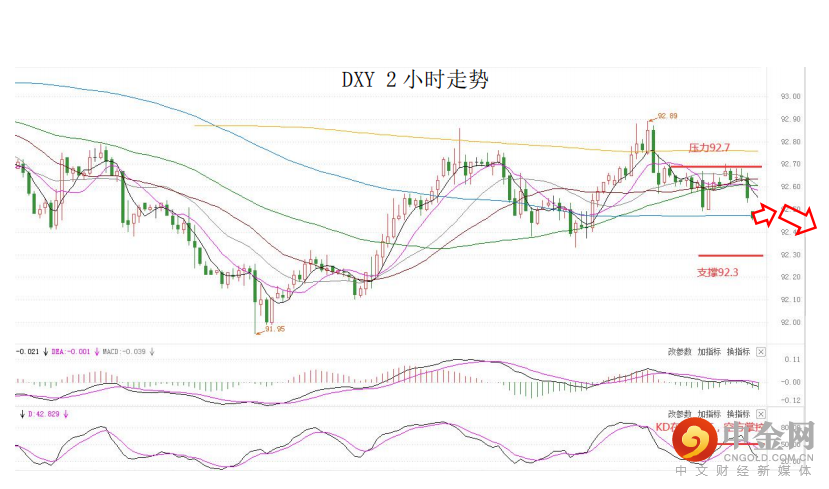Click the 92.60 price axis label
Image resolution: width=829 pixels, height=489 pixels.
point(790,187)
